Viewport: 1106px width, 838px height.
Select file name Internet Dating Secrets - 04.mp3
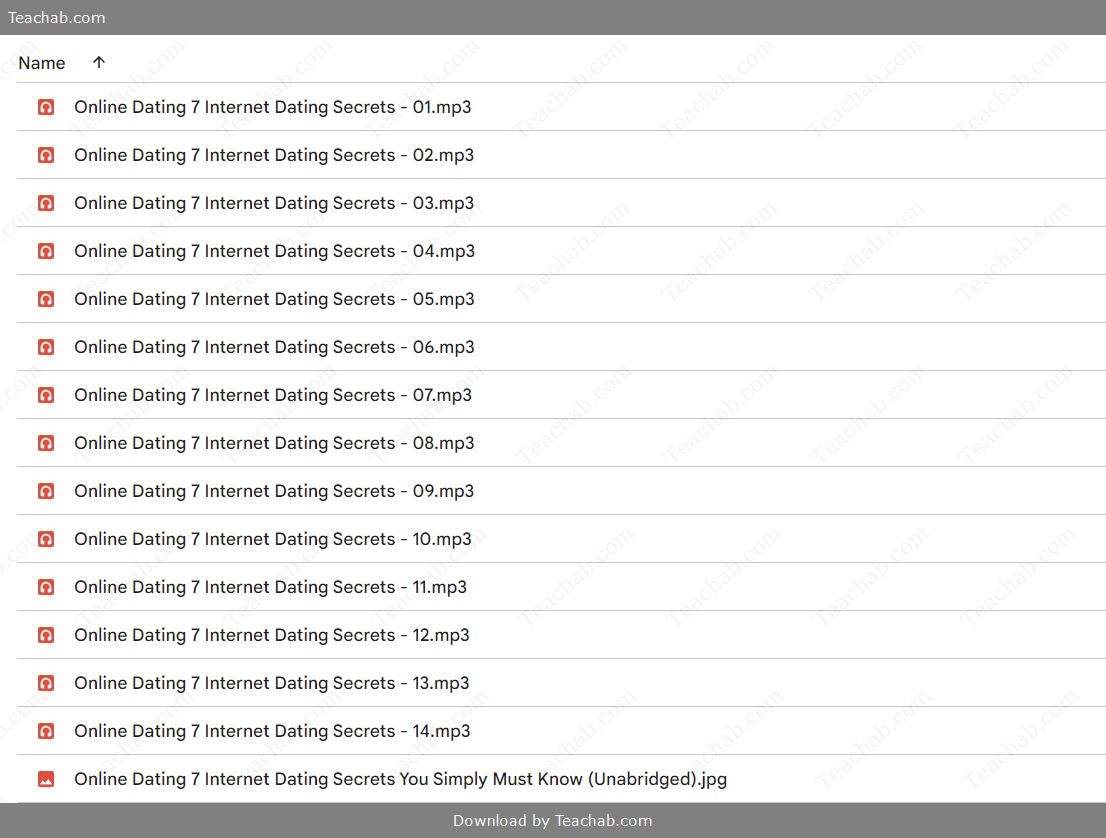tap(274, 251)
